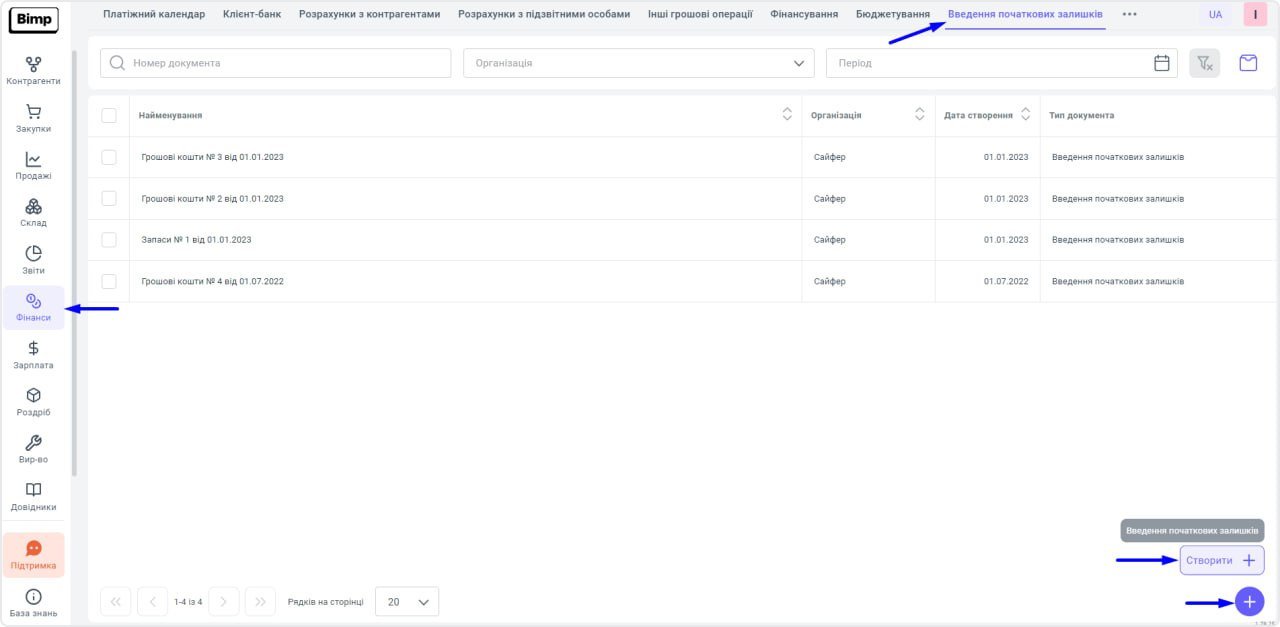1280x627 pixels.
Task: Click the Створити button
Action: [1221, 560]
